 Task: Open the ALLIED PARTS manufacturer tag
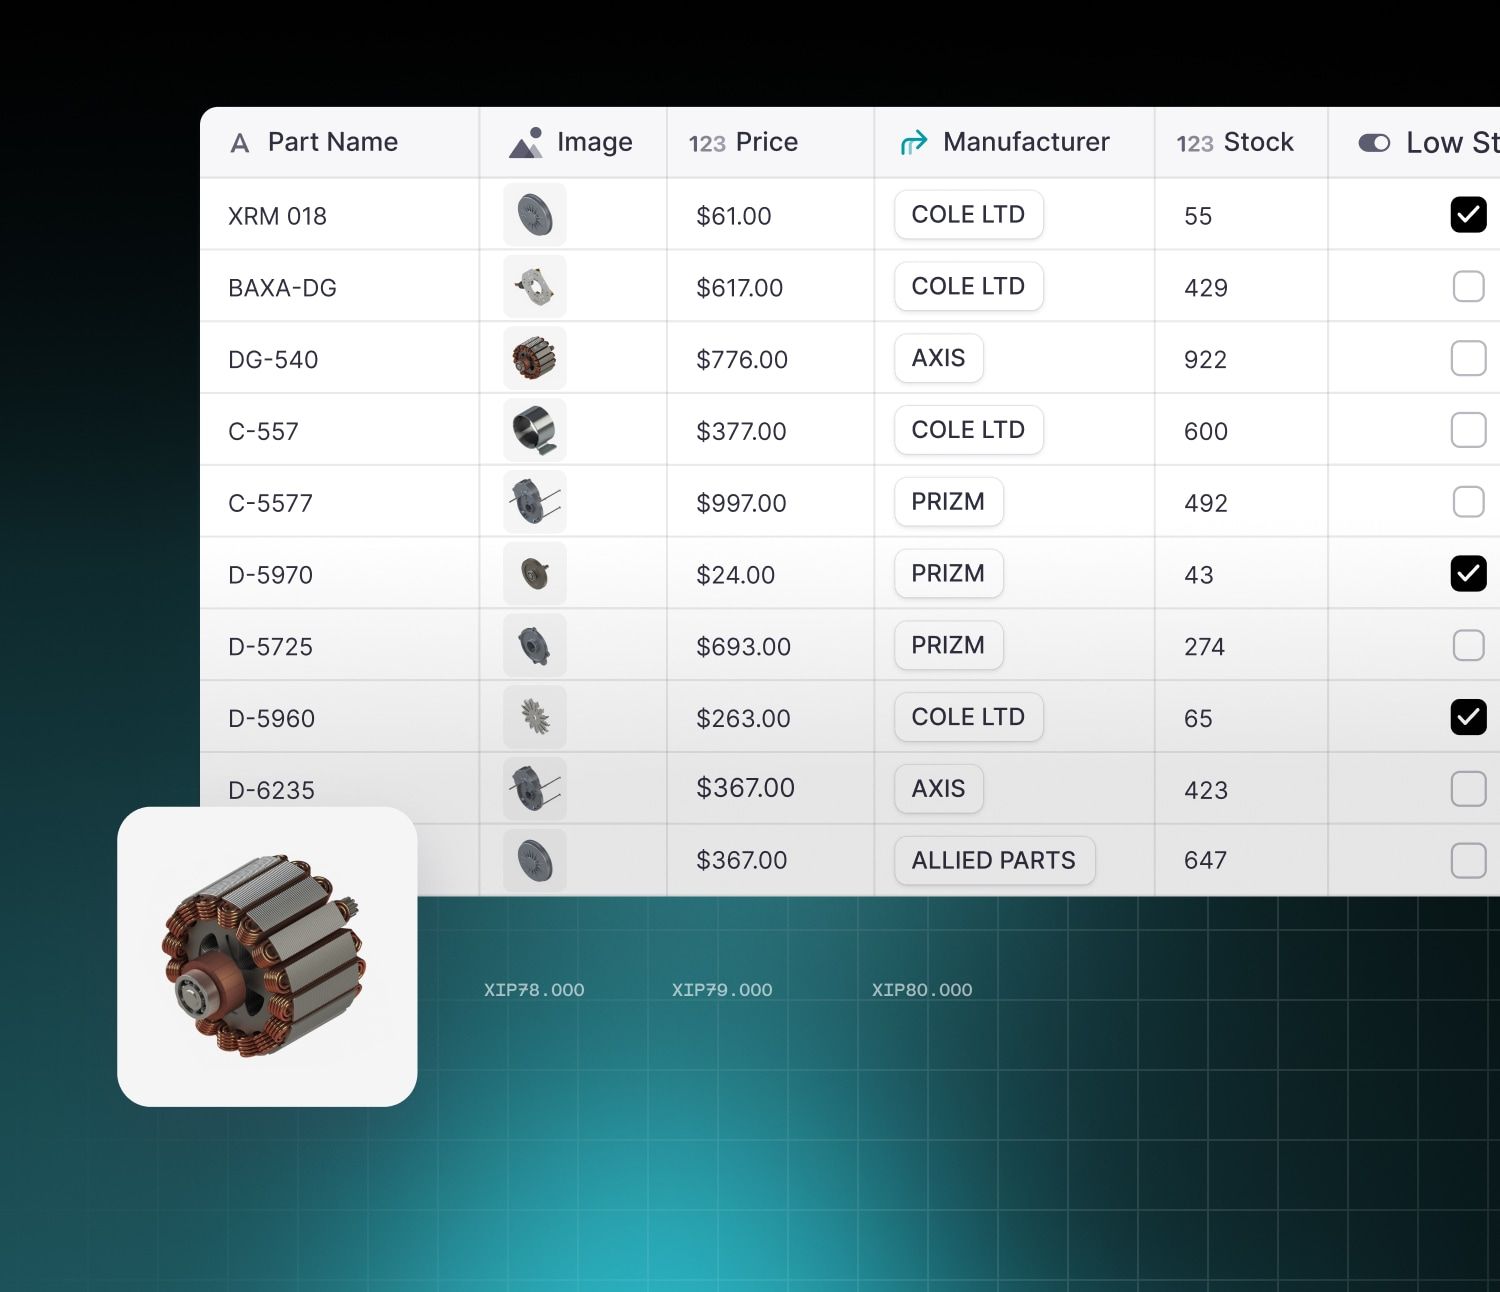(x=993, y=861)
